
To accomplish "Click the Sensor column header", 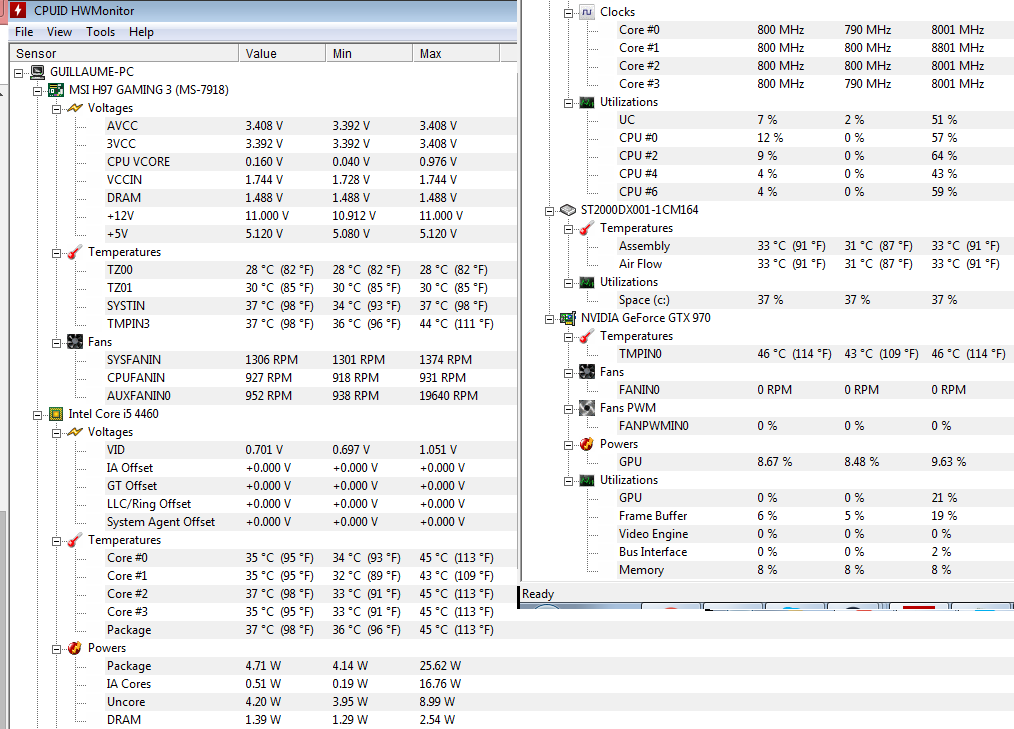I will (x=124, y=53).
